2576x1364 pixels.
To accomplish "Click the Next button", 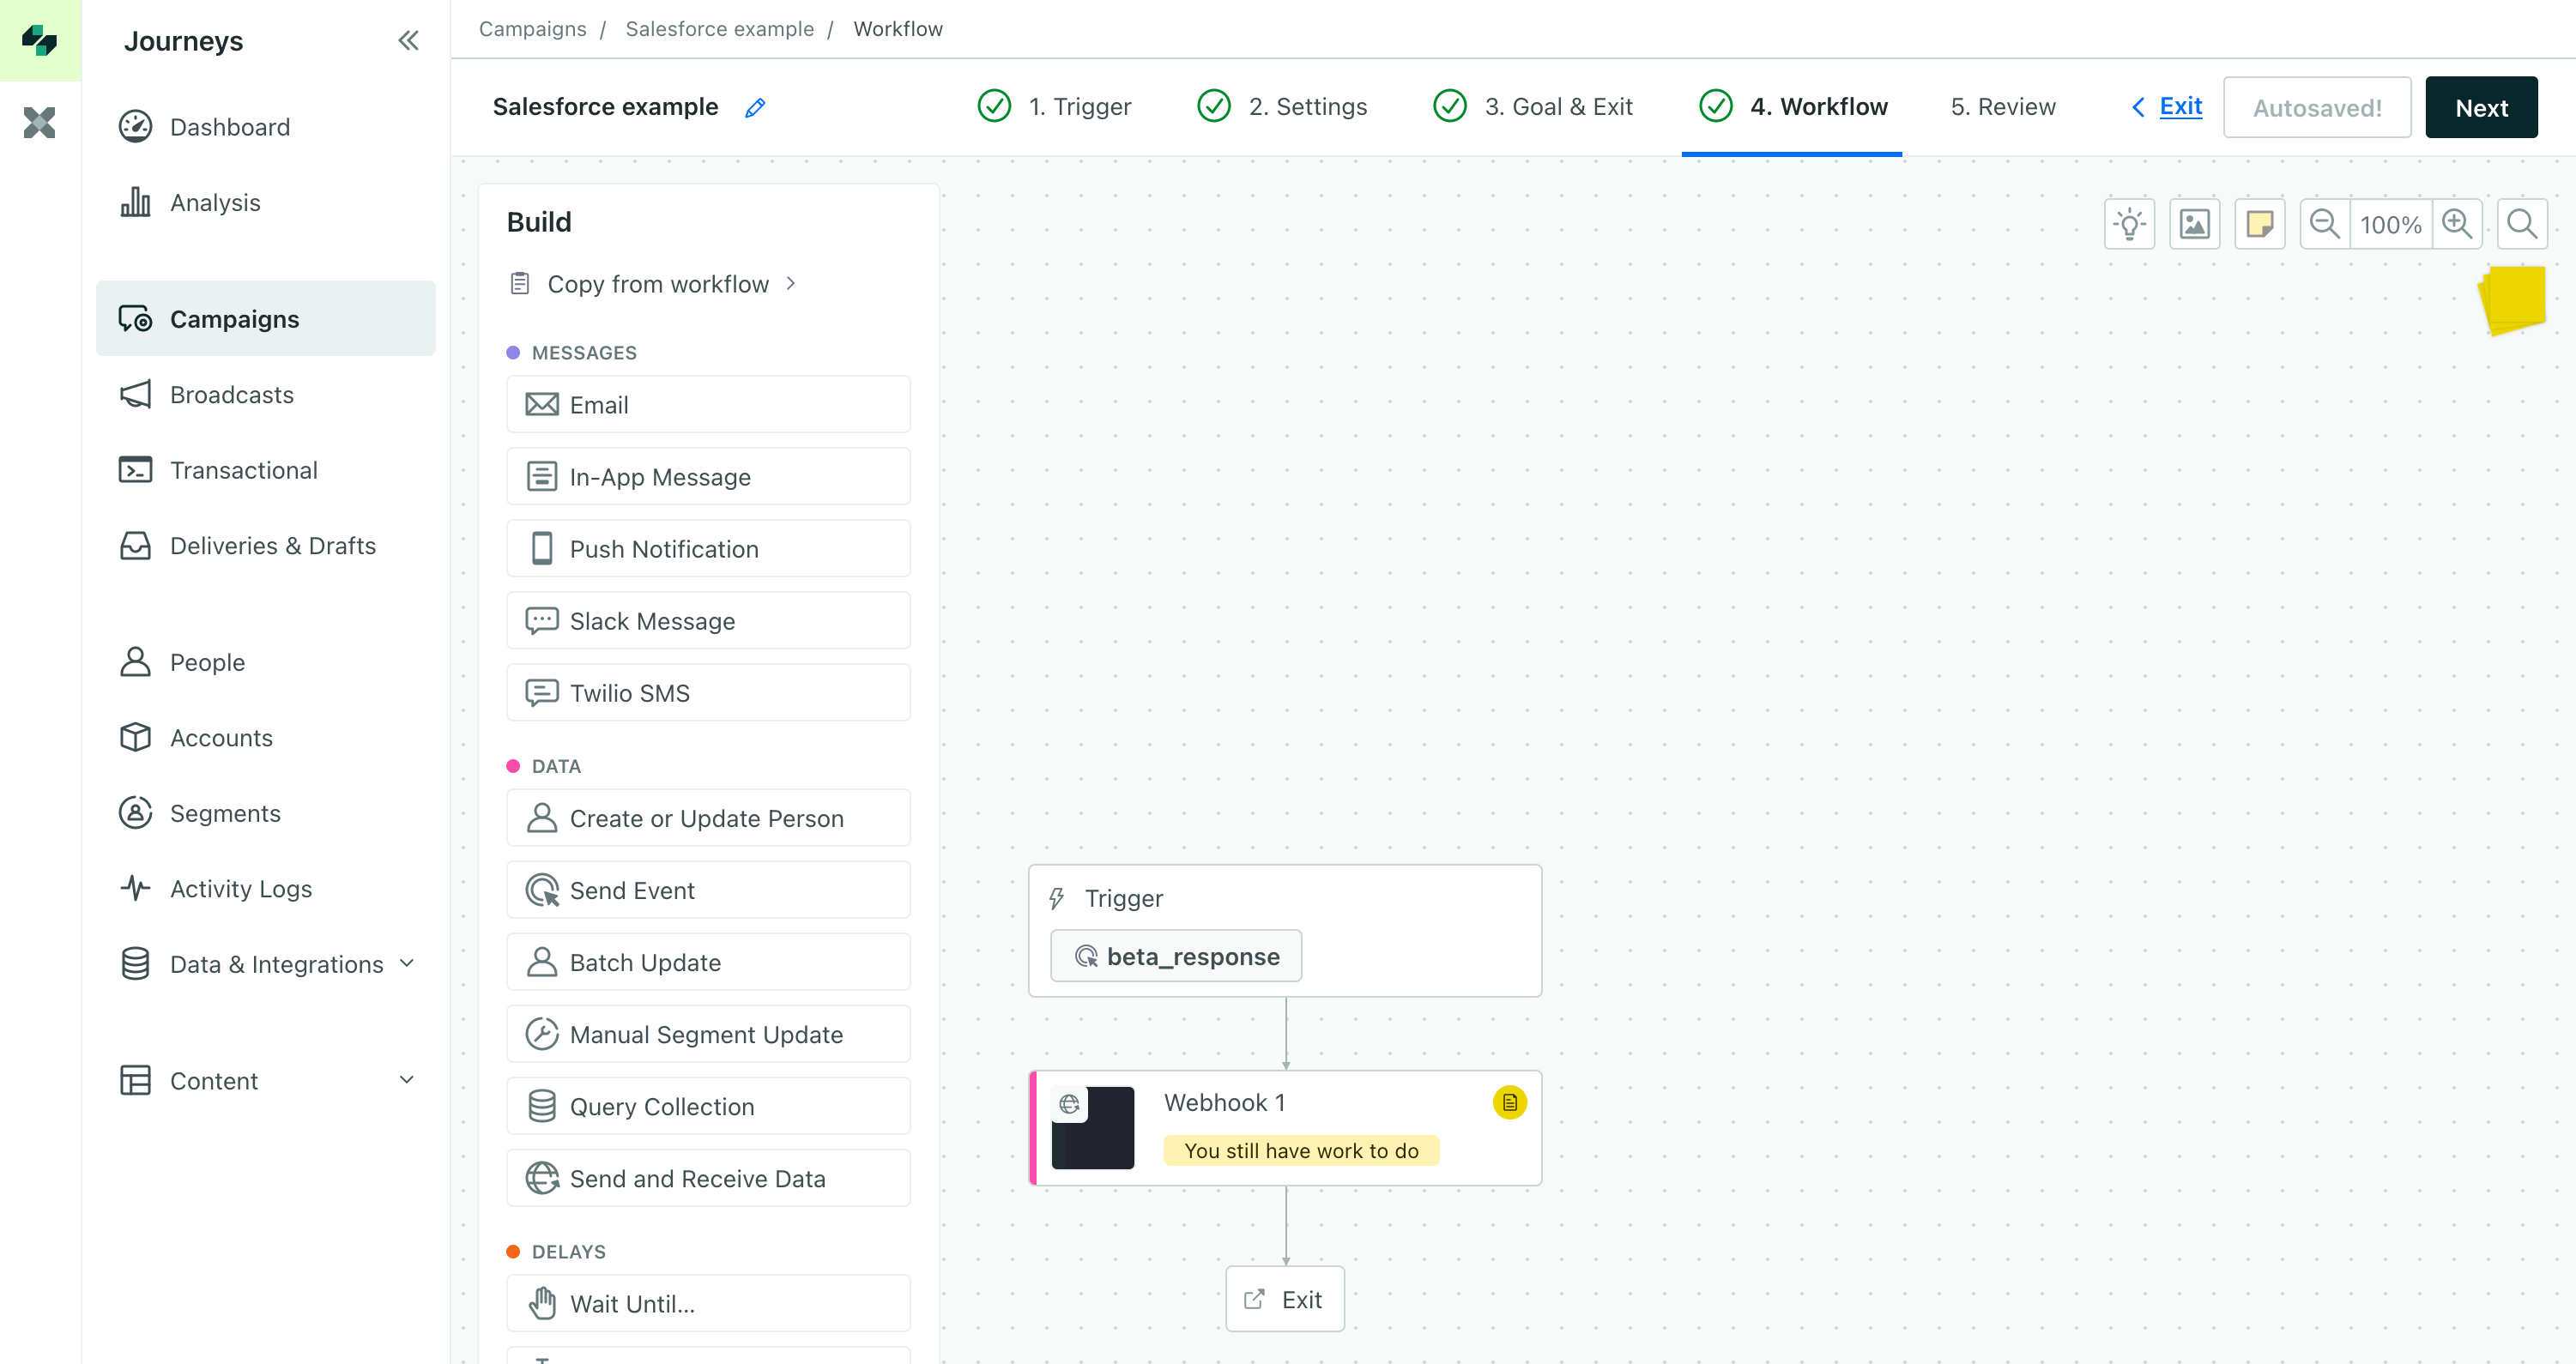I will click(x=2482, y=107).
